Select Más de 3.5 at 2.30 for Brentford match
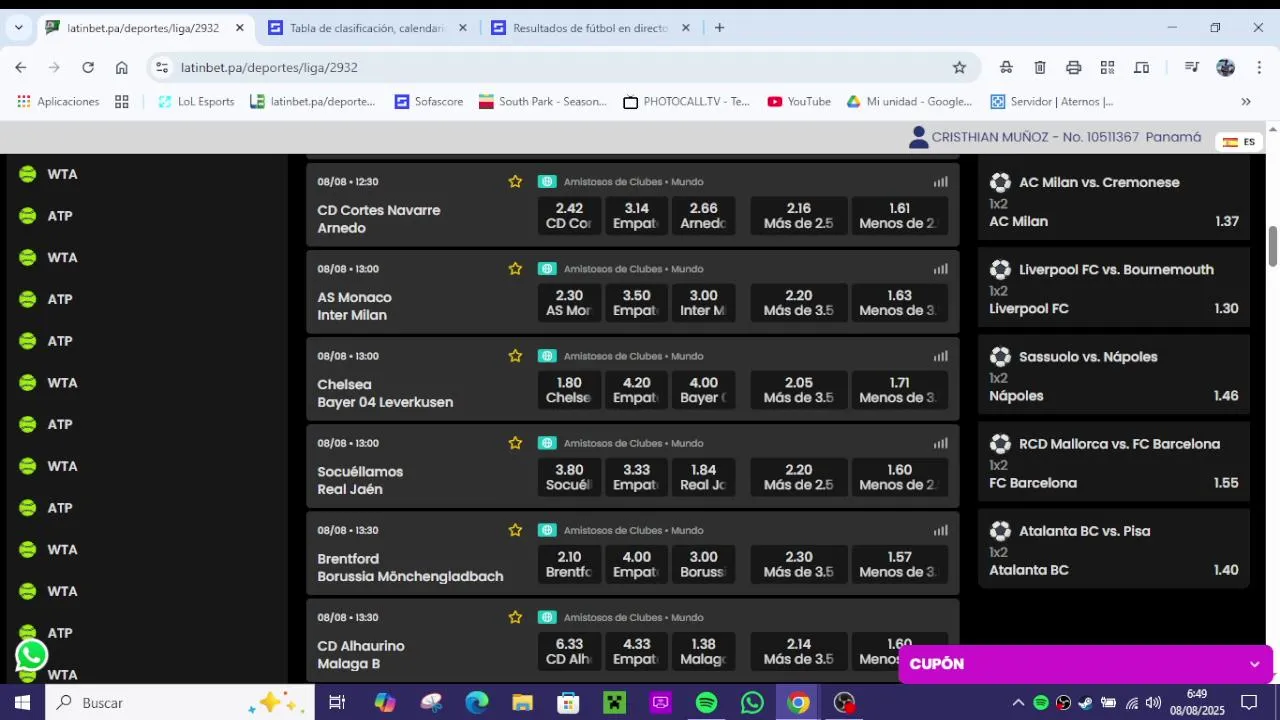1280x720 pixels. click(798, 564)
